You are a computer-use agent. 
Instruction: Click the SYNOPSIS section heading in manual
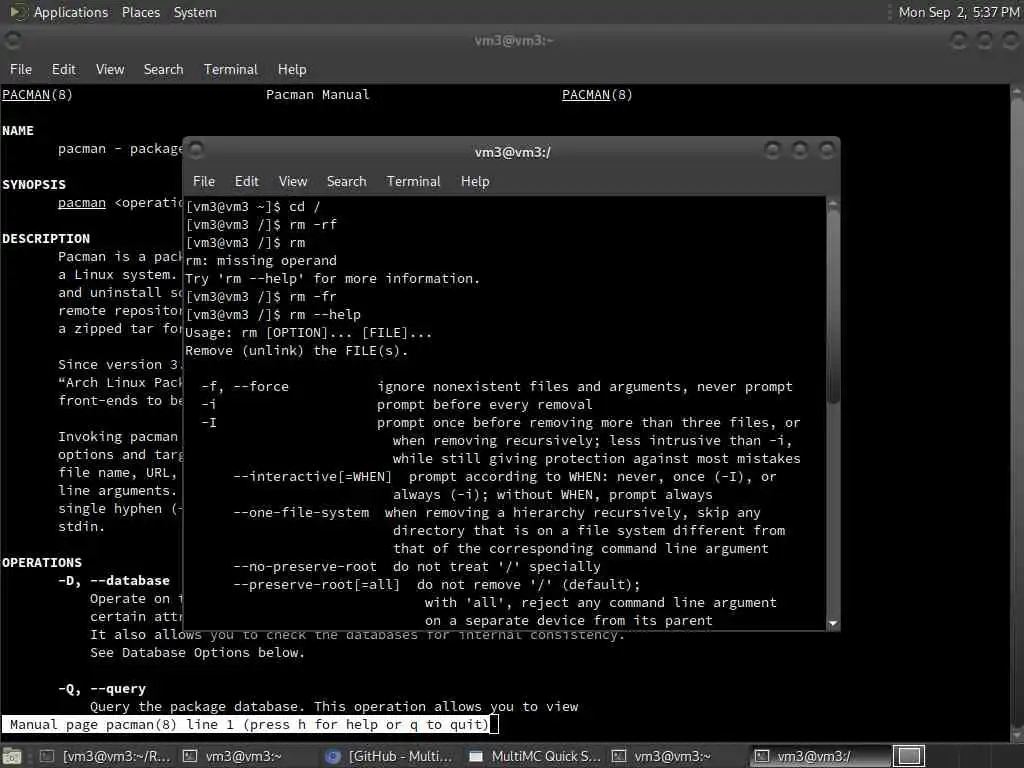point(34,185)
